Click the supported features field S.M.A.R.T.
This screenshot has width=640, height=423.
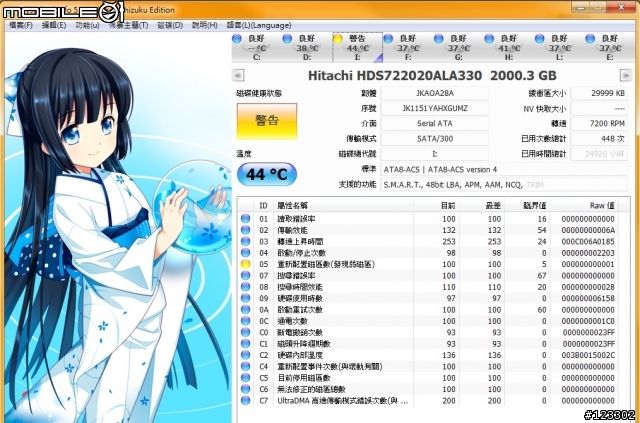[x=504, y=185]
